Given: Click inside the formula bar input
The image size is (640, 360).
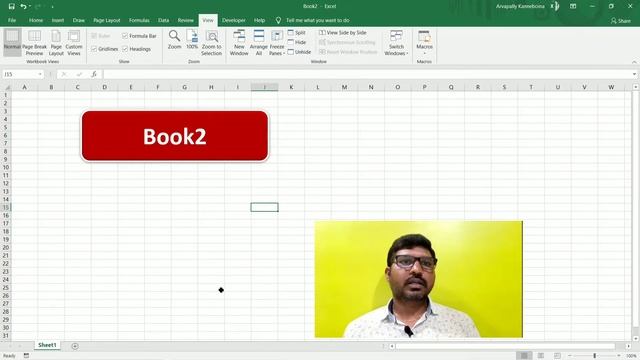Looking at the screenshot, I should coord(367,74).
